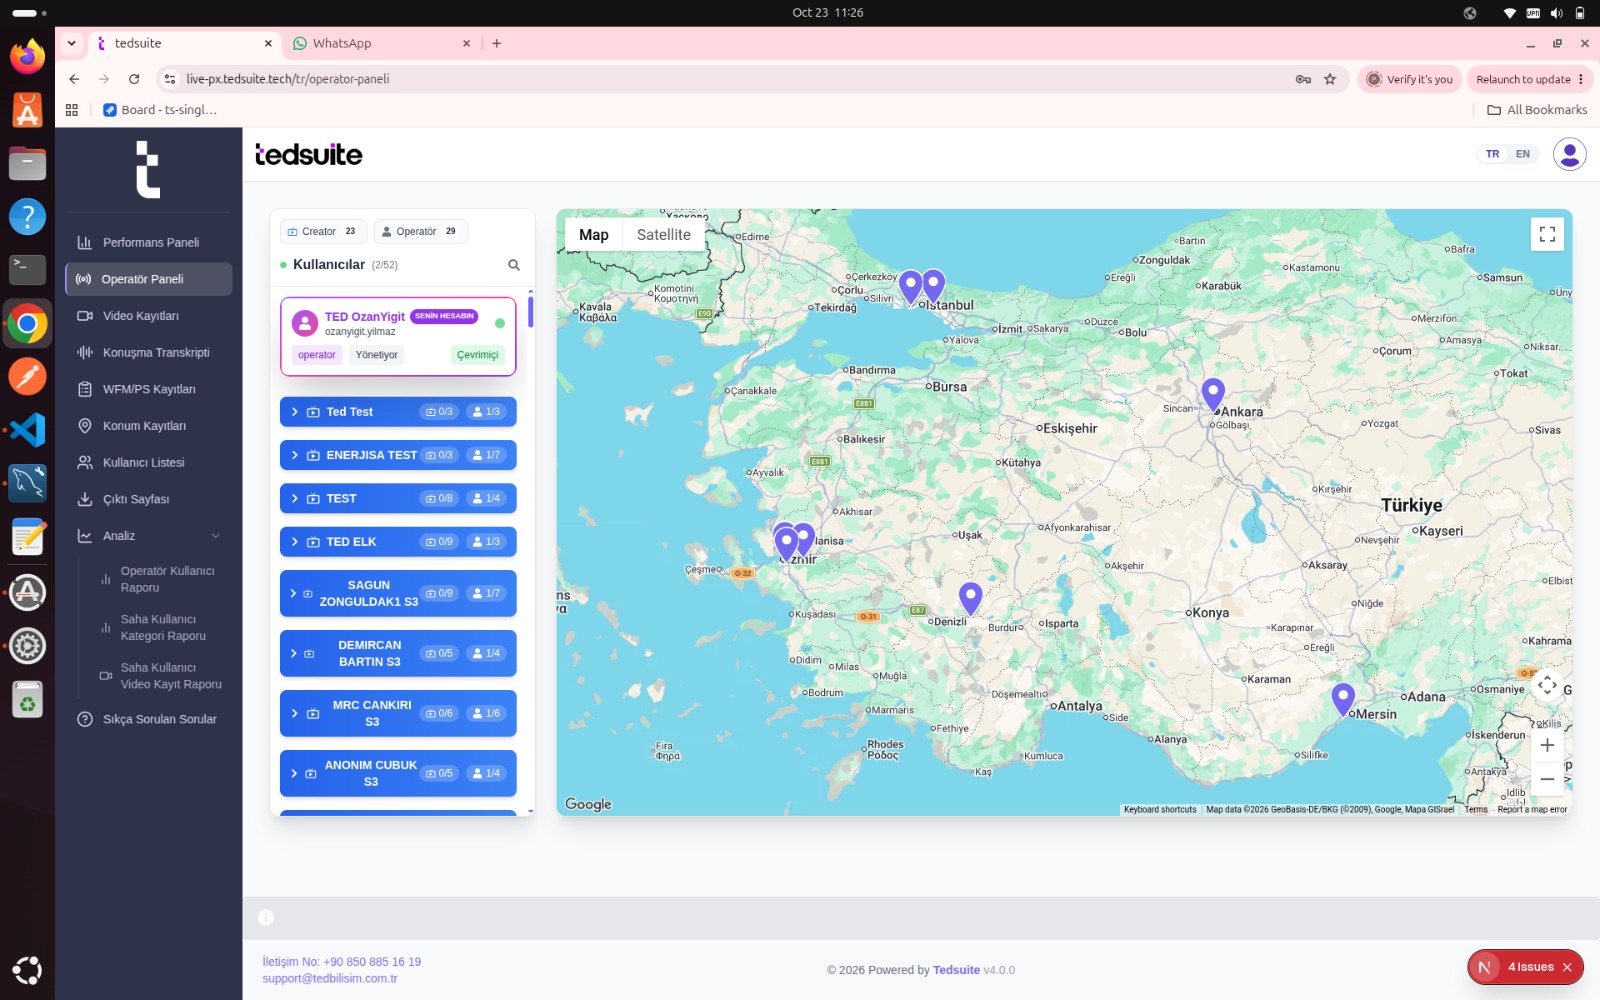Toggle fullscreen map view
Viewport: 1600px width, 1000px height.
tap(1547, 234)
